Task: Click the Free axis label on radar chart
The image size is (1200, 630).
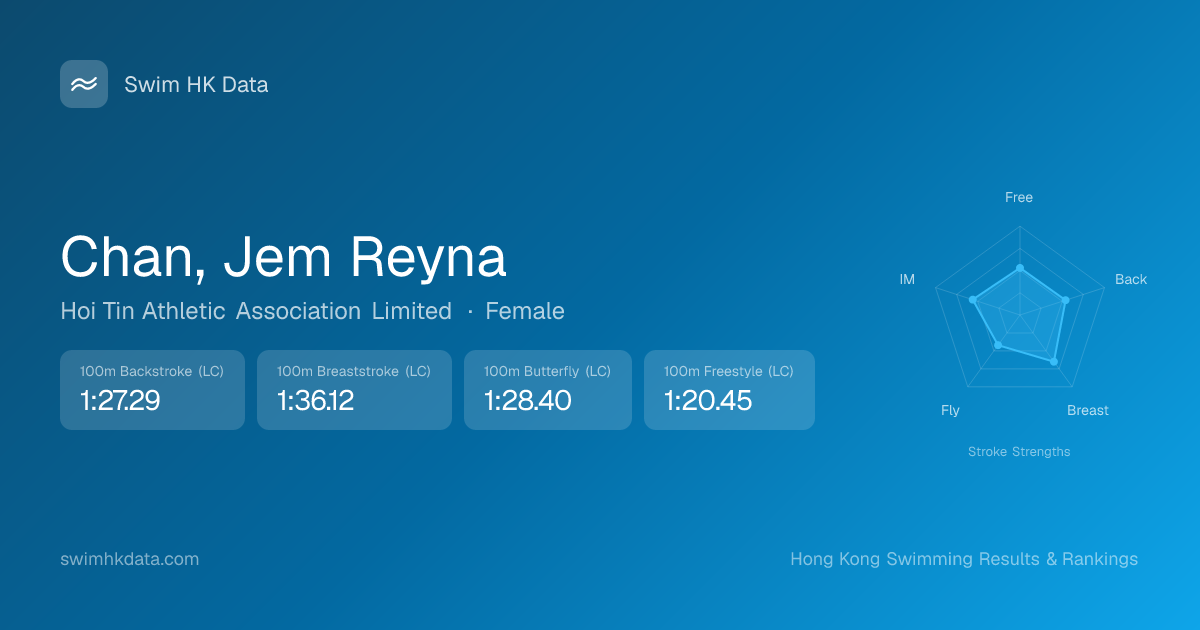Action: [1018, 197]
